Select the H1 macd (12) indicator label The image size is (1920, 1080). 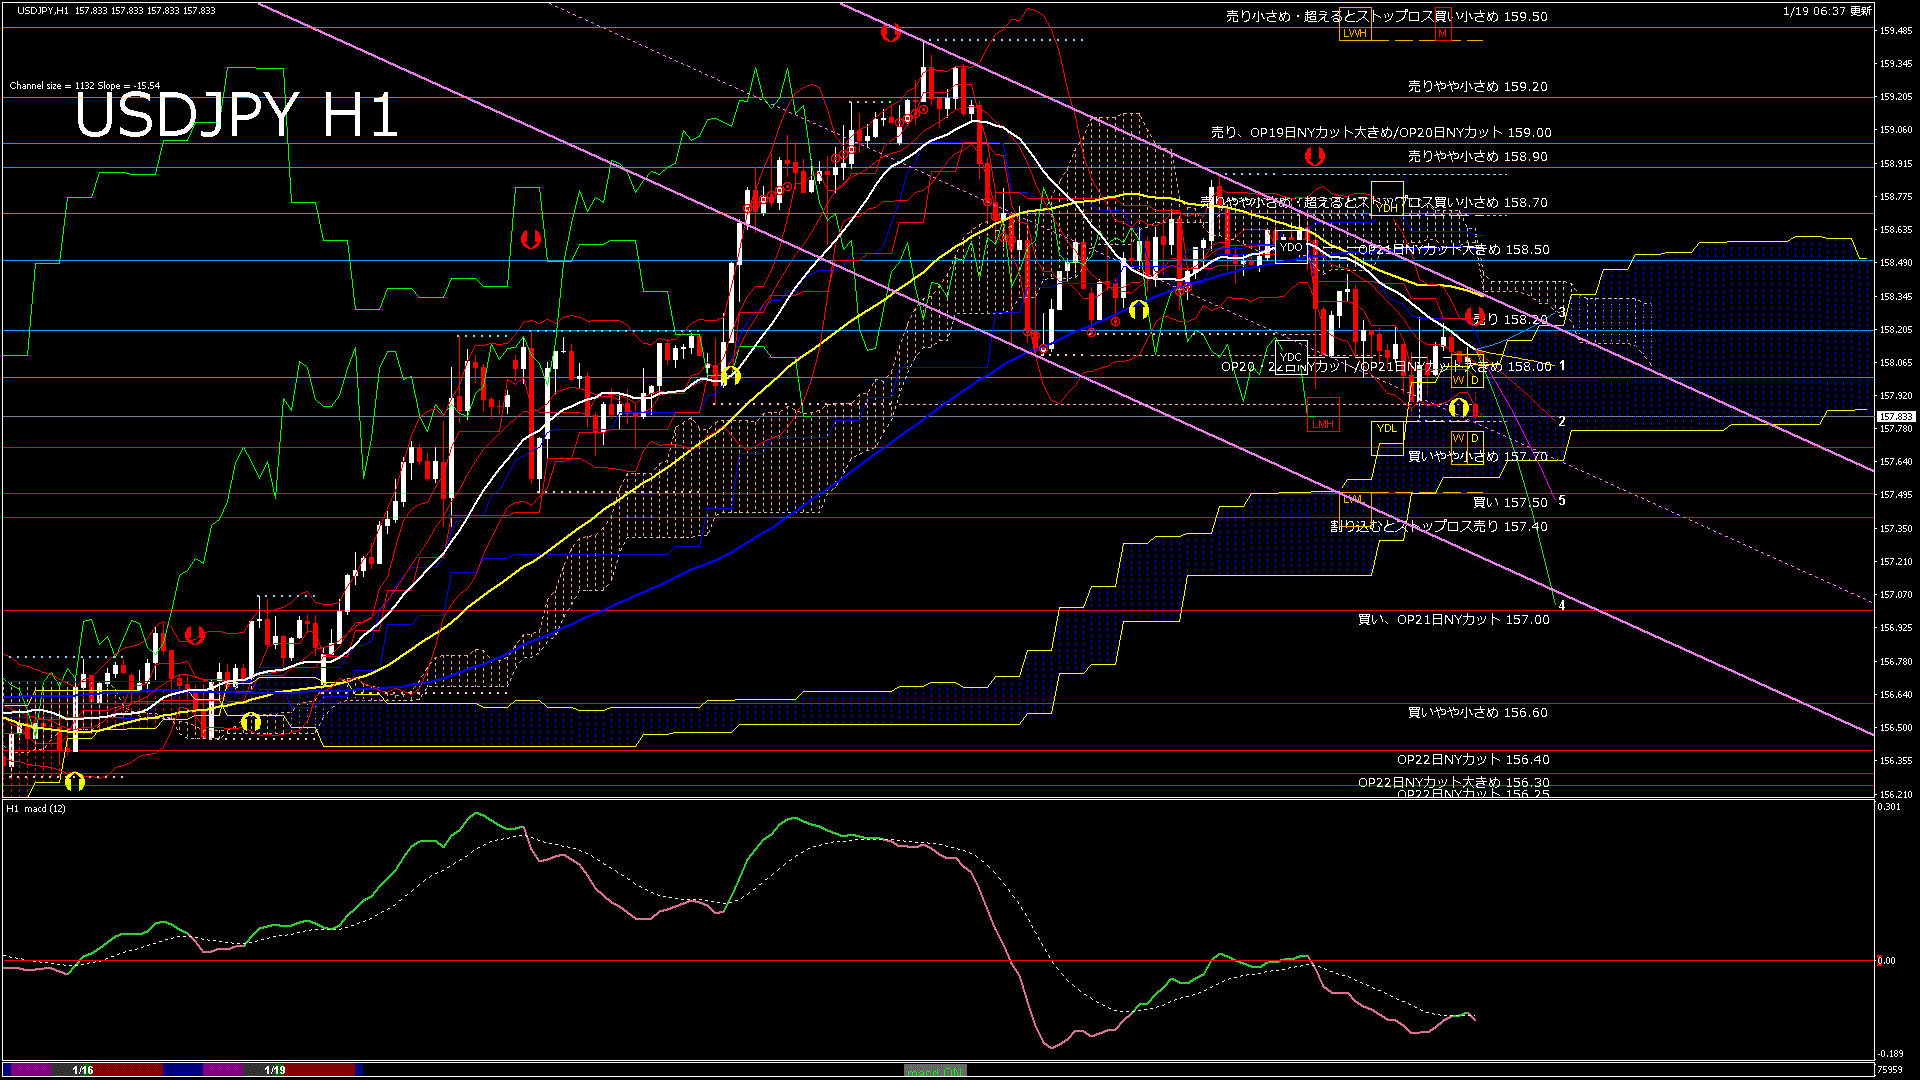(36, 808)
